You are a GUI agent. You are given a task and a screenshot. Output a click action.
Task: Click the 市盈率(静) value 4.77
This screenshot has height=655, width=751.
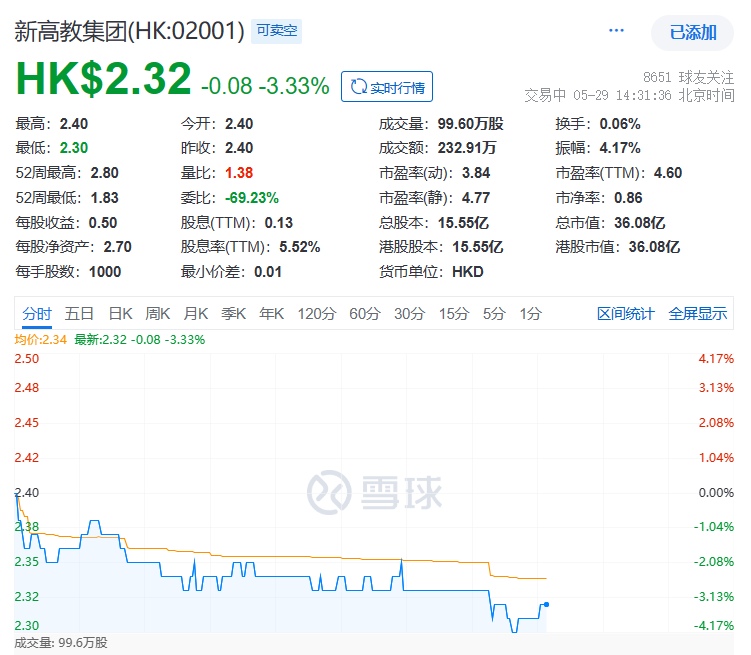pyautogui.click(x=476, y=198)
